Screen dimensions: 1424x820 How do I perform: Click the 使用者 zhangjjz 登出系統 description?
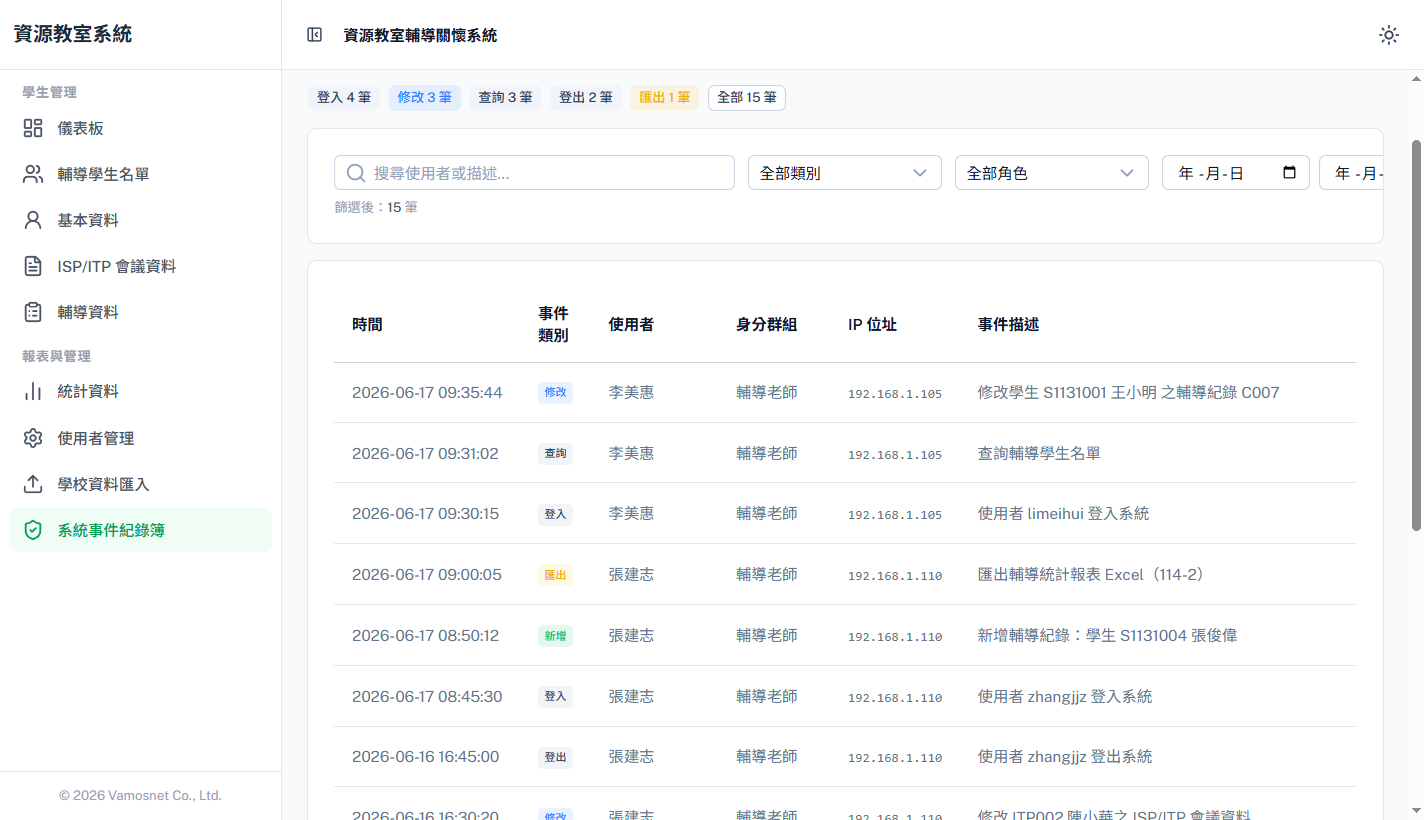(x=1065, y=756)
